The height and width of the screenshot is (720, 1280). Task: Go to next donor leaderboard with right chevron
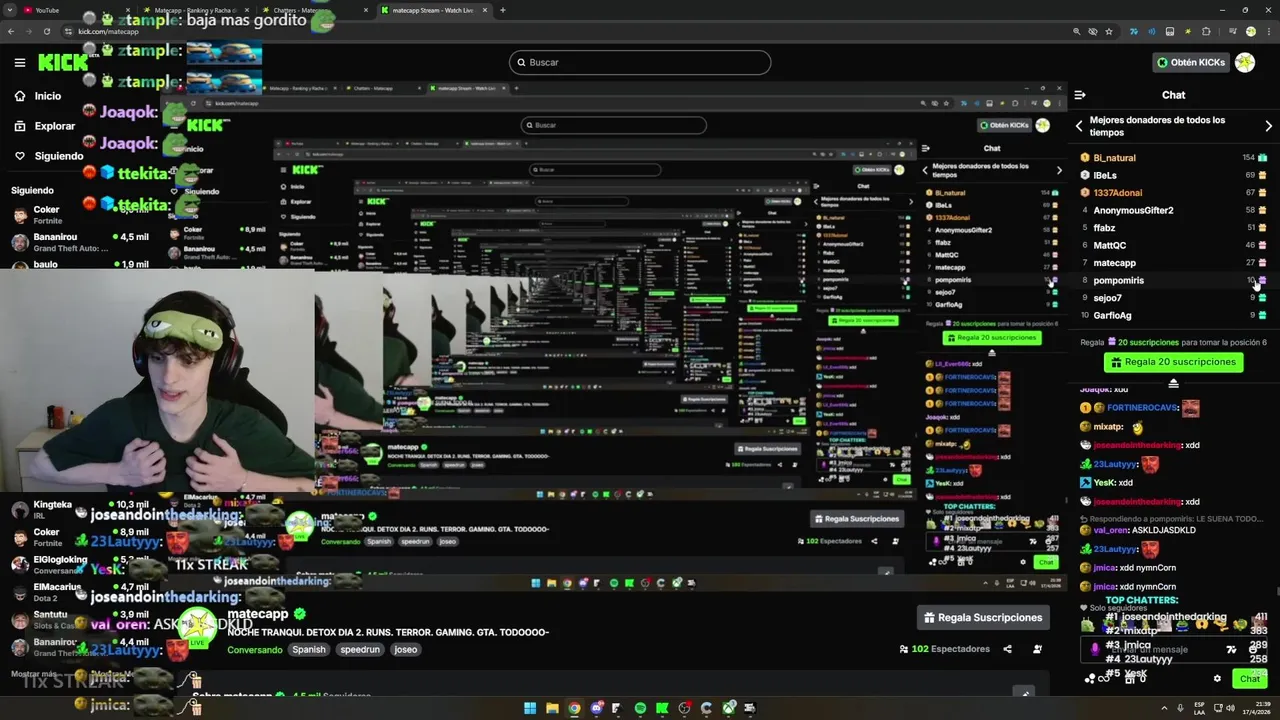point(1268,126)
